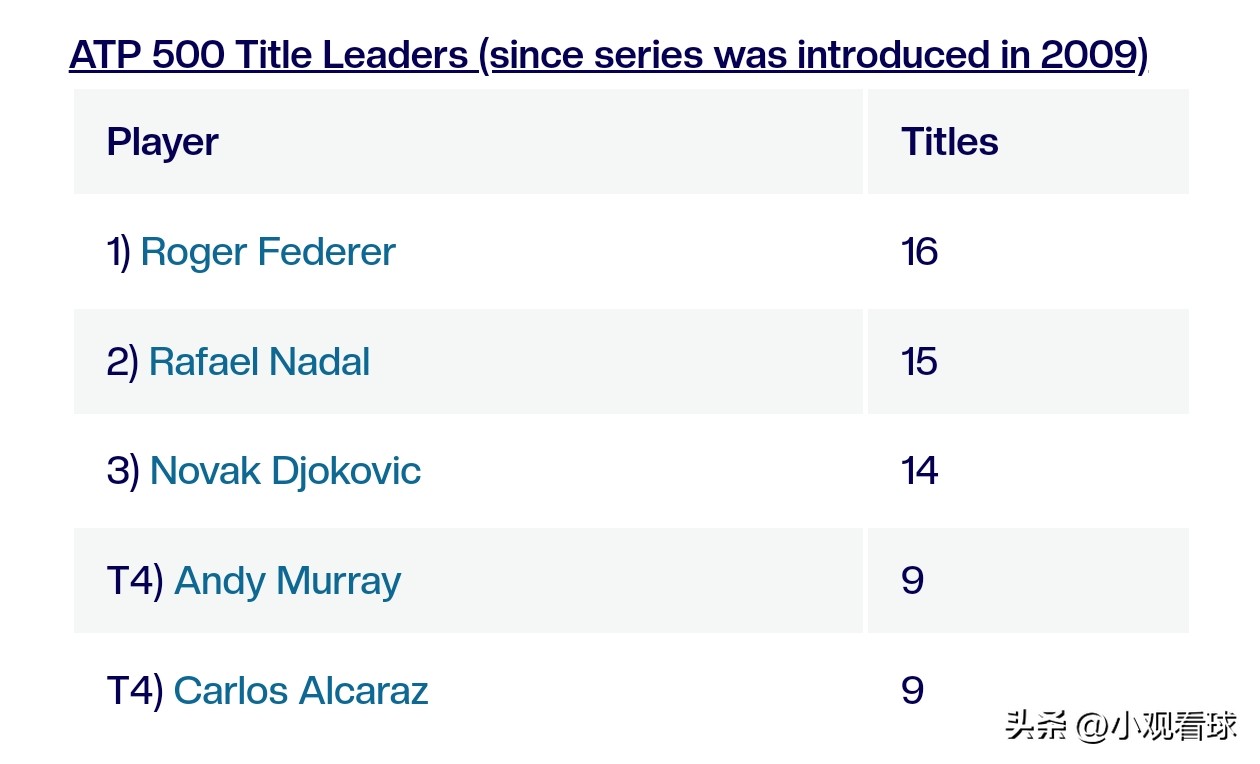Click the 头条 @小观看球 watermark
1260x764 pixels.
coord(1121,725)
